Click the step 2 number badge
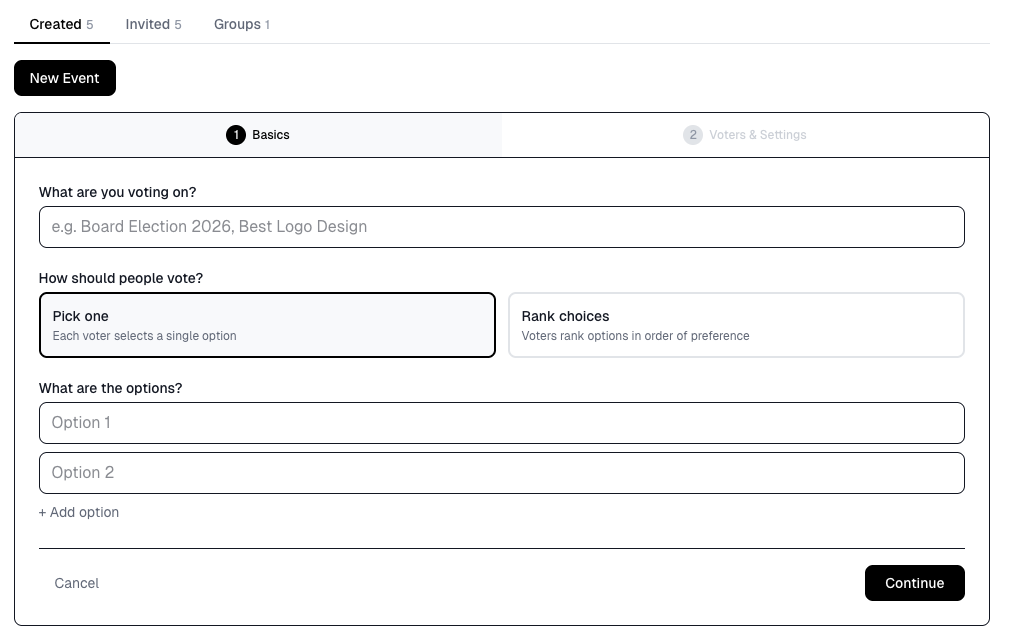Viewport: 1010px width, 643px height. [693, 135]
